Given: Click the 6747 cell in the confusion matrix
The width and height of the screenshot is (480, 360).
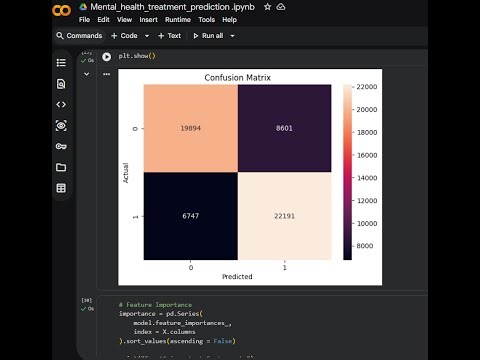Looking at the screenshot, I should click(x=191, y=216).
